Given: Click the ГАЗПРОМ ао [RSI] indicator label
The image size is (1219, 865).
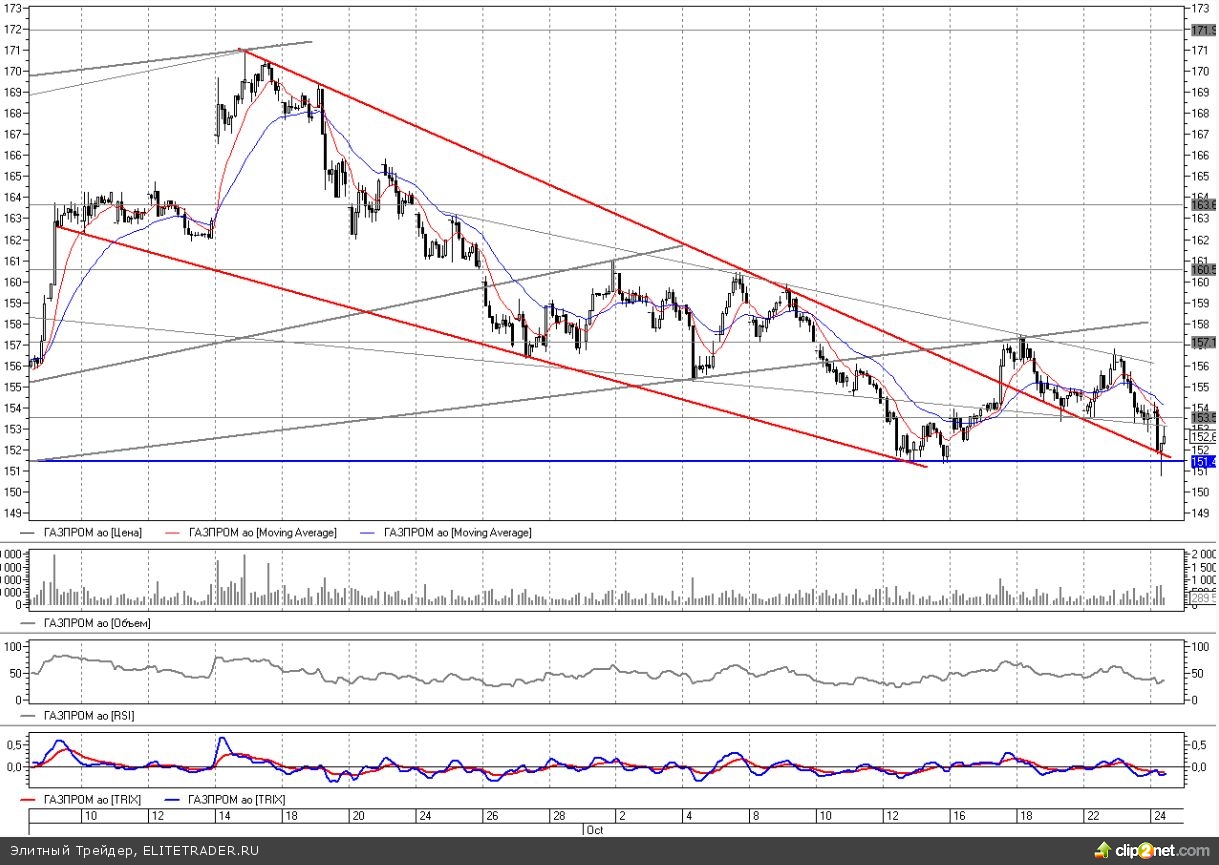Looking at the screenshot, I should tap(90, 715).
